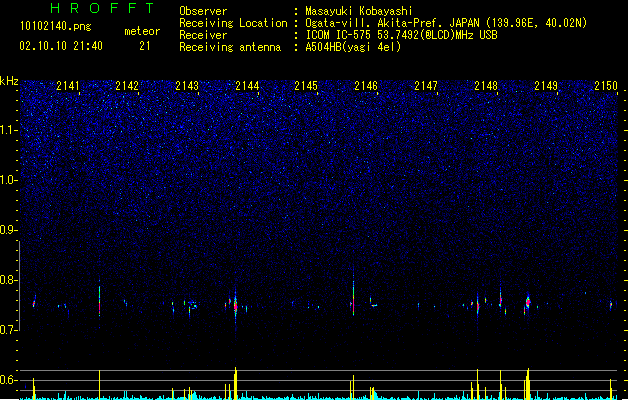Image resolution: width=629 pixels, height=400 pixels.
Task: Click the 0.9 kHz axis label
Action: (x=8, y=230)
